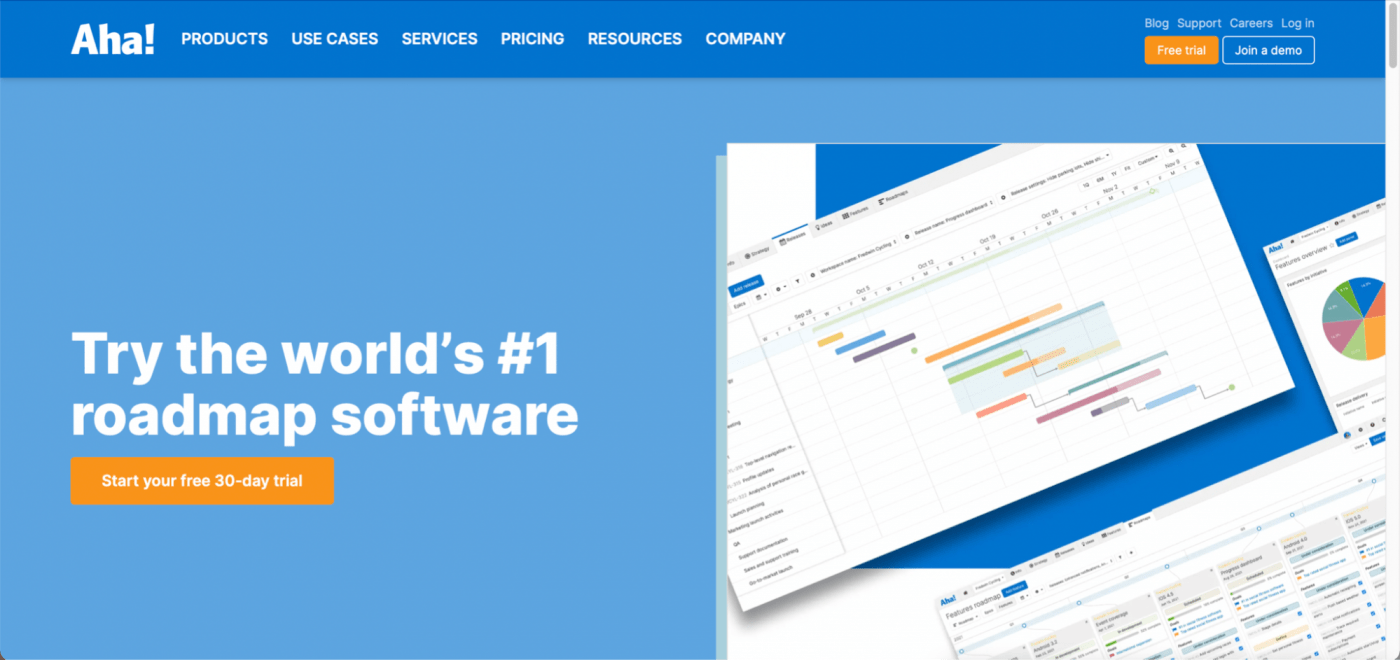Go to the PRICING page
The image size is (1400, 660).
[x=532, y=39]
